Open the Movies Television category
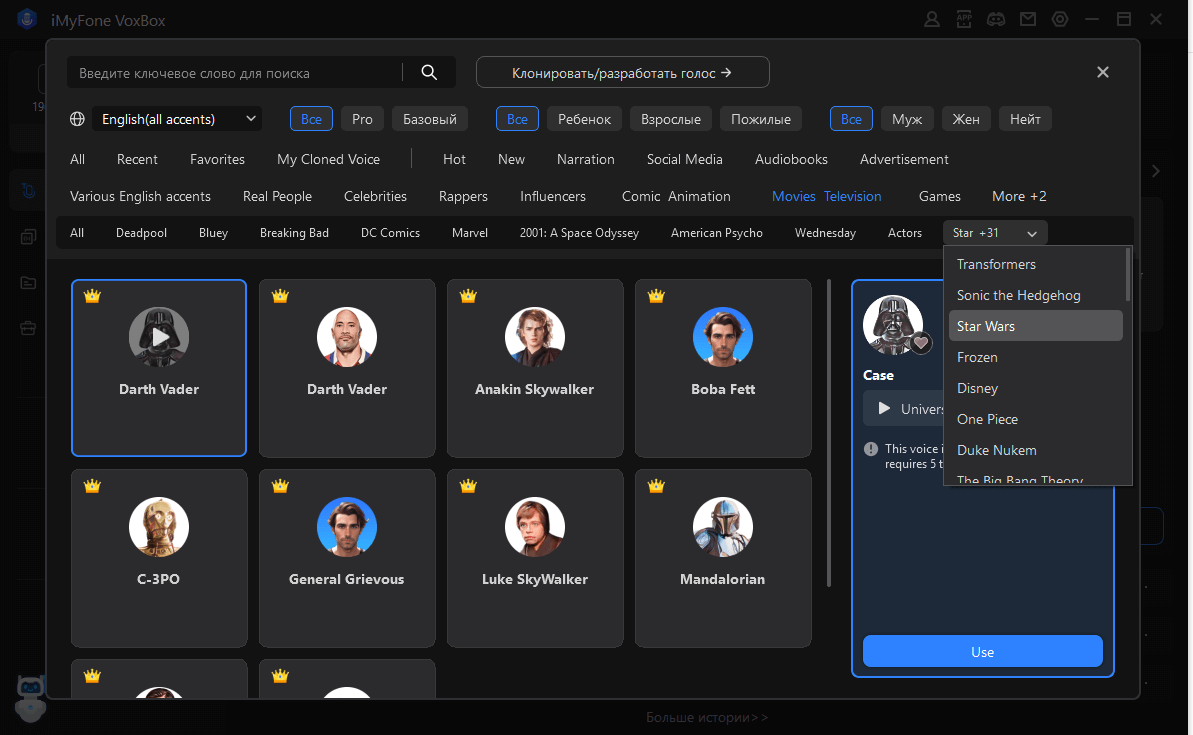 (x=826, y=196)
